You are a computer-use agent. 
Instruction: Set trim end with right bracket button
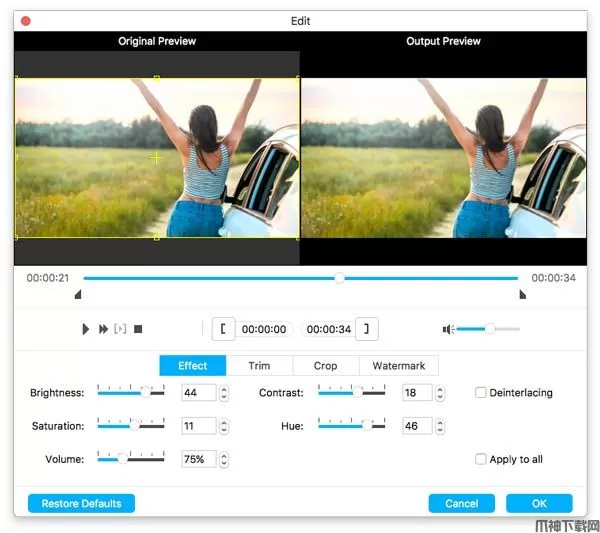[368, 329]
